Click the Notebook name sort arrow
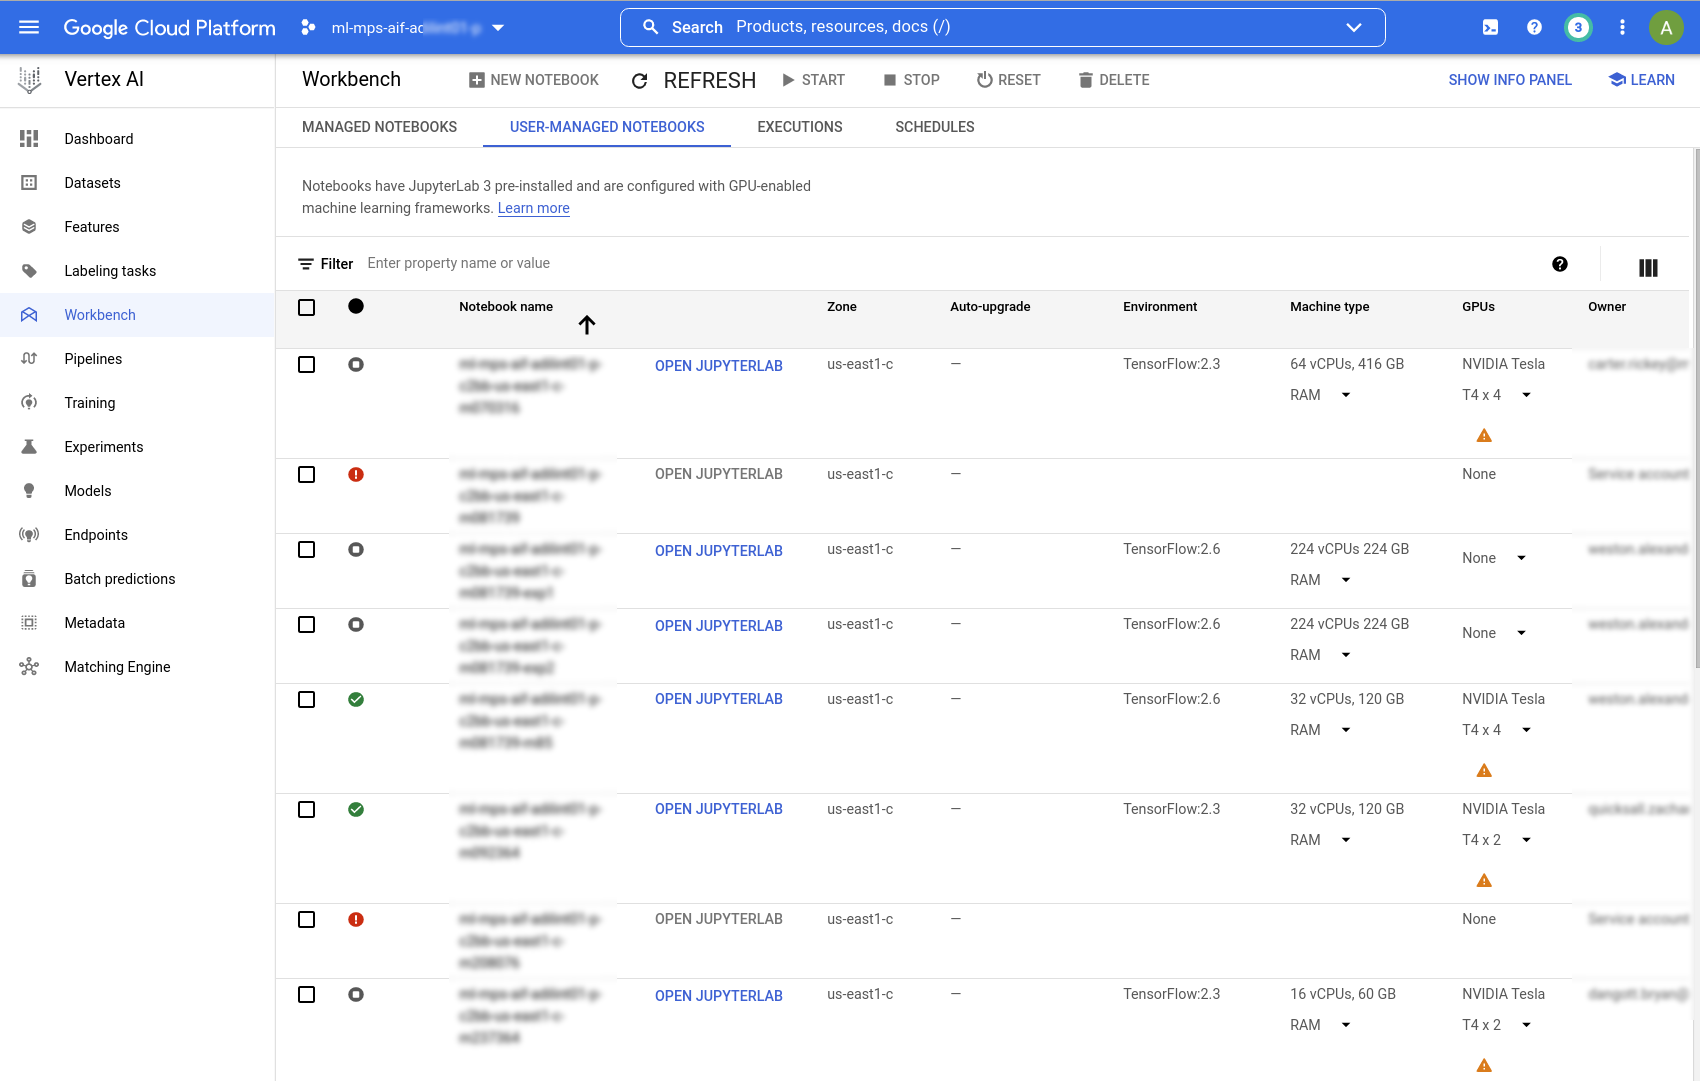This screenshot has height=1081, width=1700. pos(587,324)
